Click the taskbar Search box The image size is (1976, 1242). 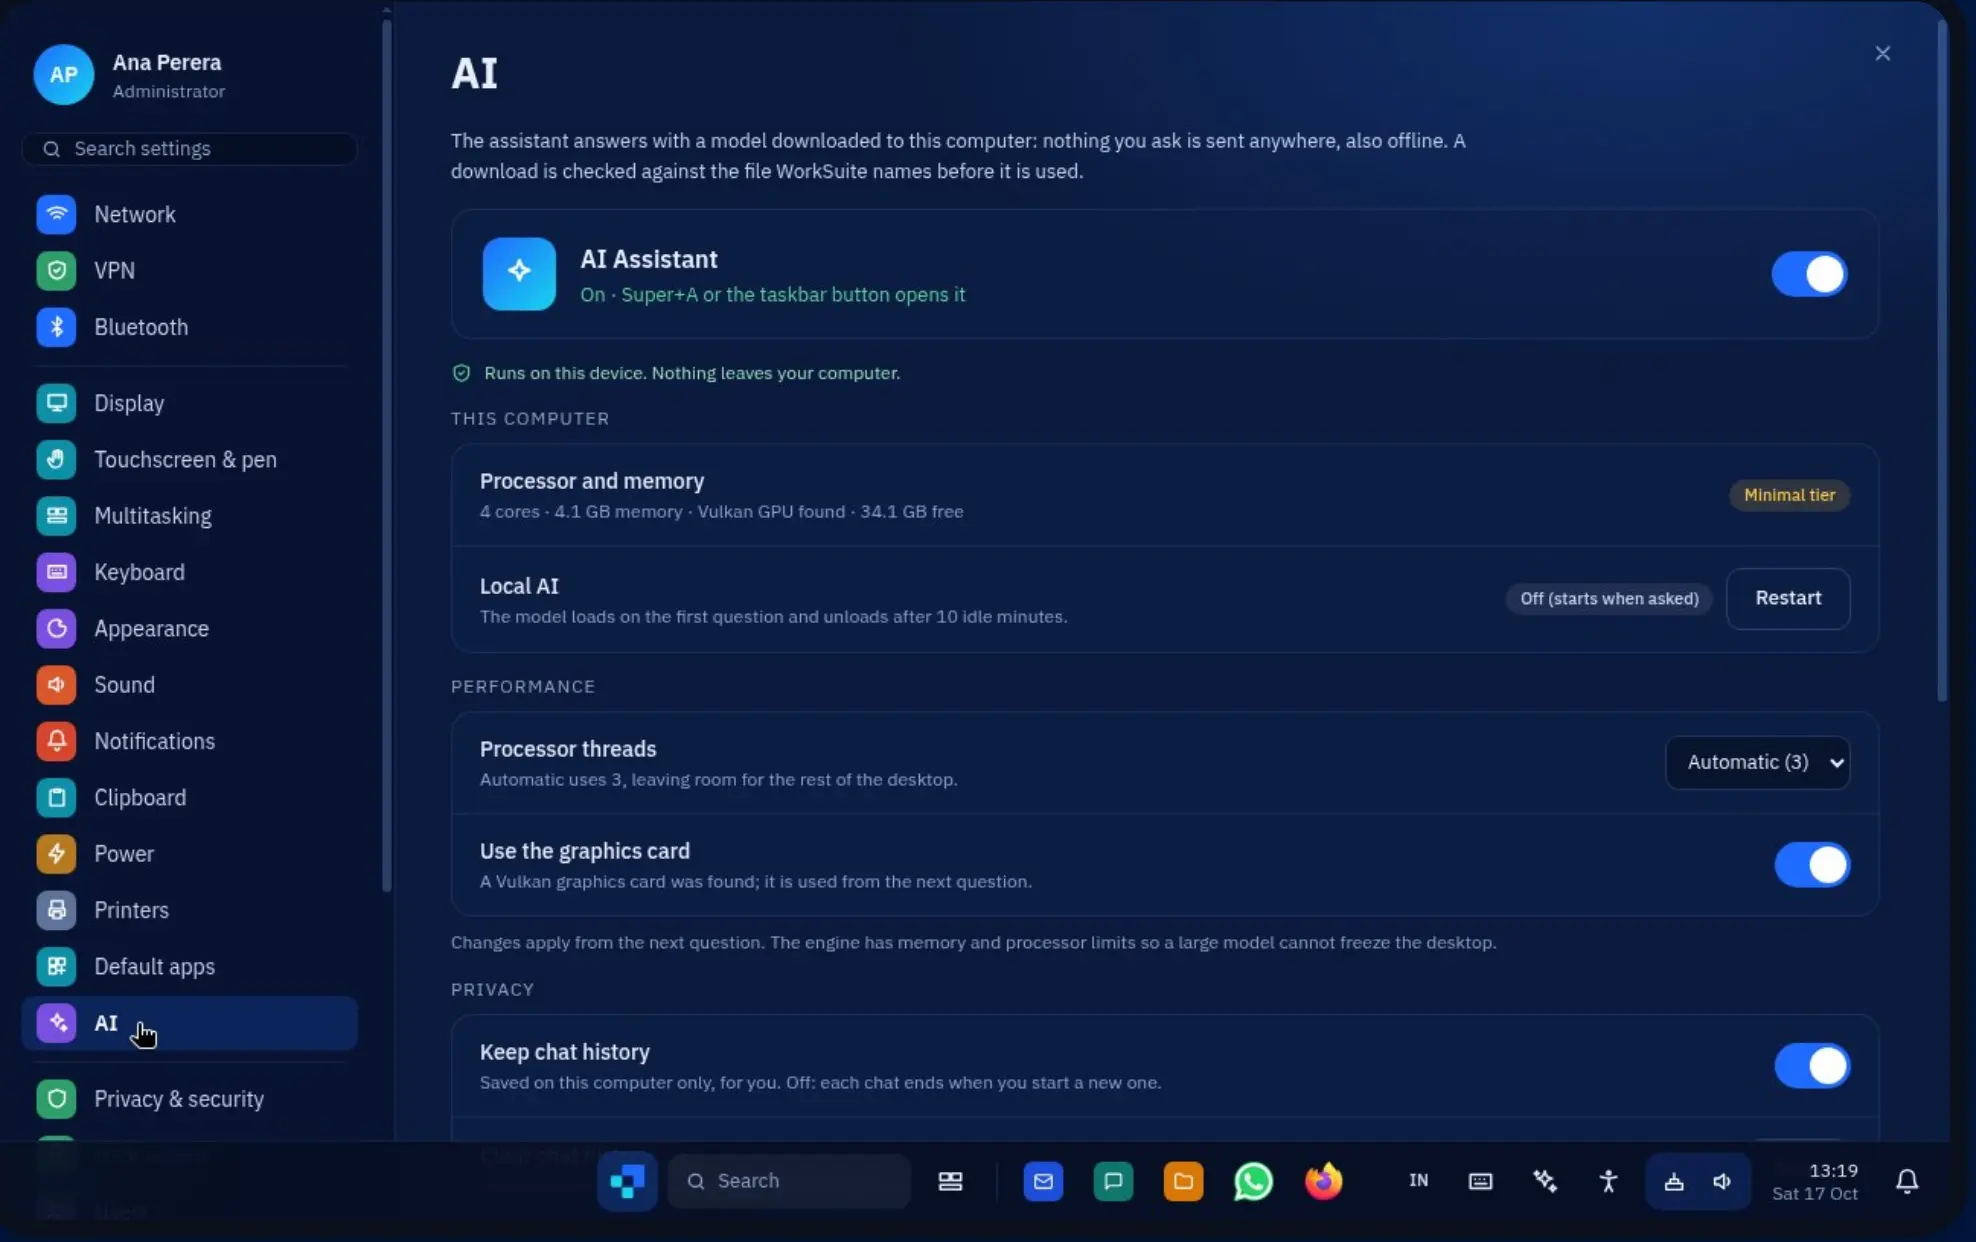789,1181
